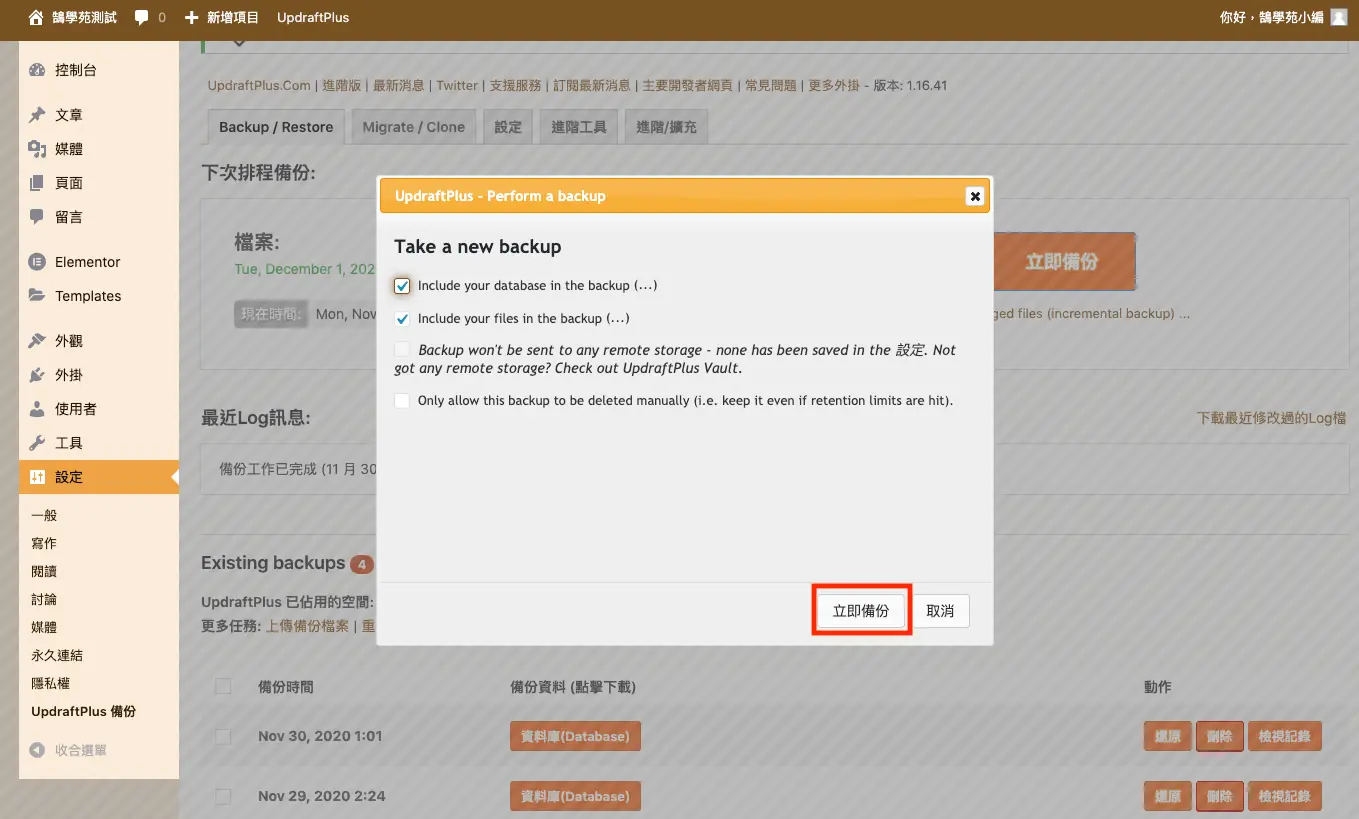1359x819 pixels.
Task: Open the user avatar icon at the top right
Action: point(1338,17)
